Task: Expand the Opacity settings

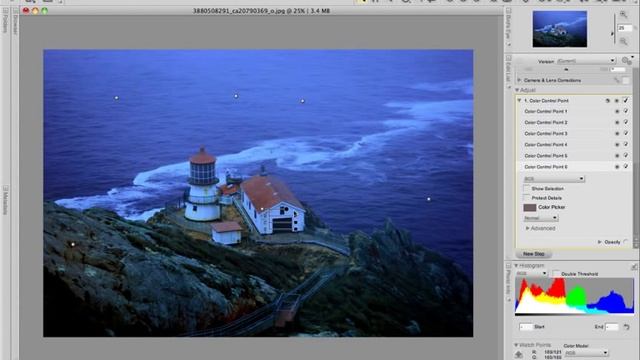Action: point(600,242)
